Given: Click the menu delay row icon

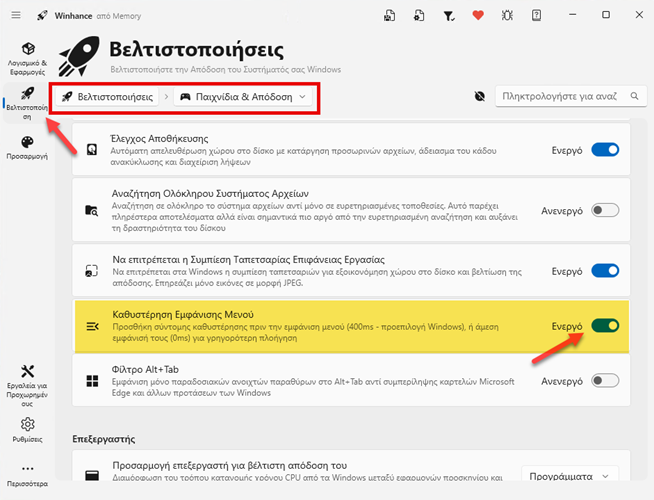Looking at the screenshot, I should 92,326.
